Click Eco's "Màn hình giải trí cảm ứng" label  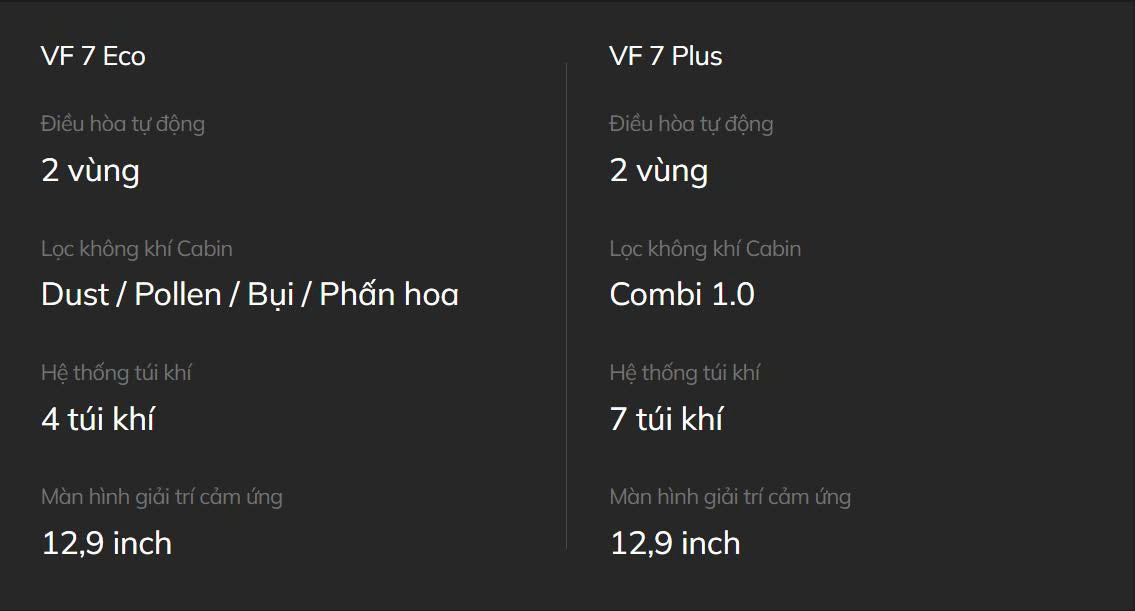162,497
